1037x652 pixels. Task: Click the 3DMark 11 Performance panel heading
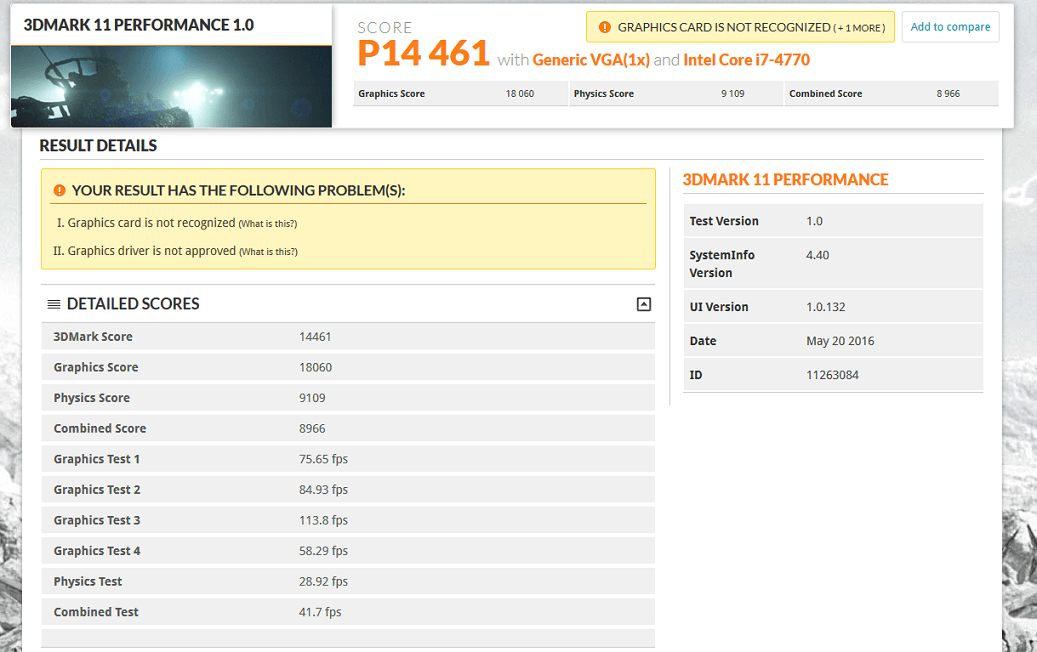click(x=785, y=180)
